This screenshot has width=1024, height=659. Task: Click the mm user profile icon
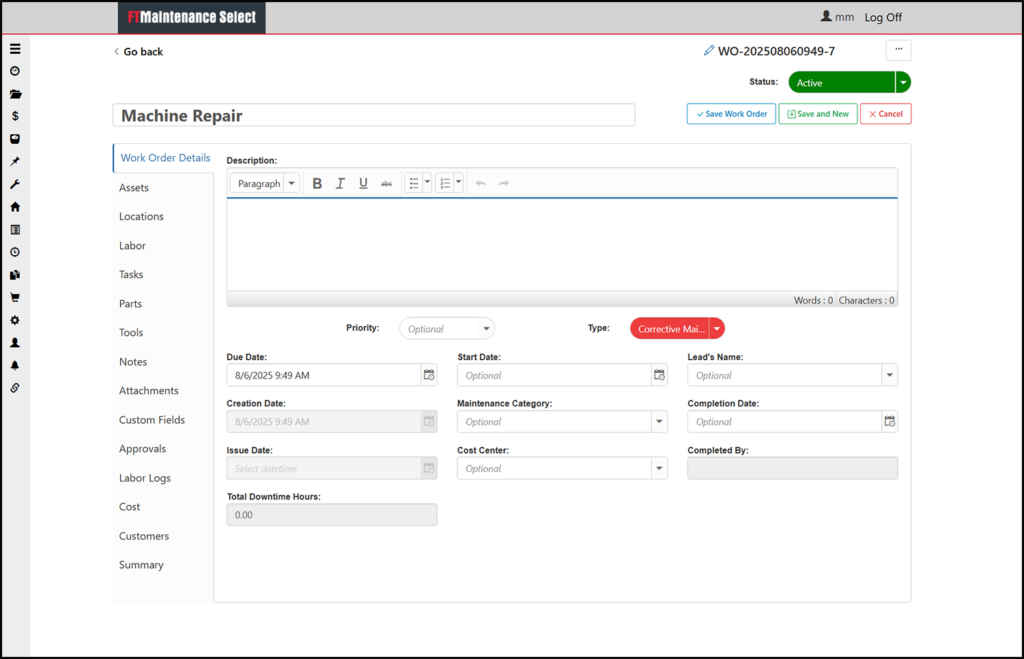point(826,16)
